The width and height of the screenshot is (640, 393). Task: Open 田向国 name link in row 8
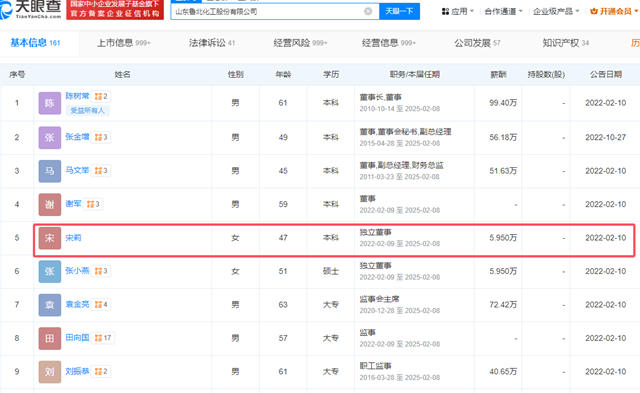coord(77,337)
